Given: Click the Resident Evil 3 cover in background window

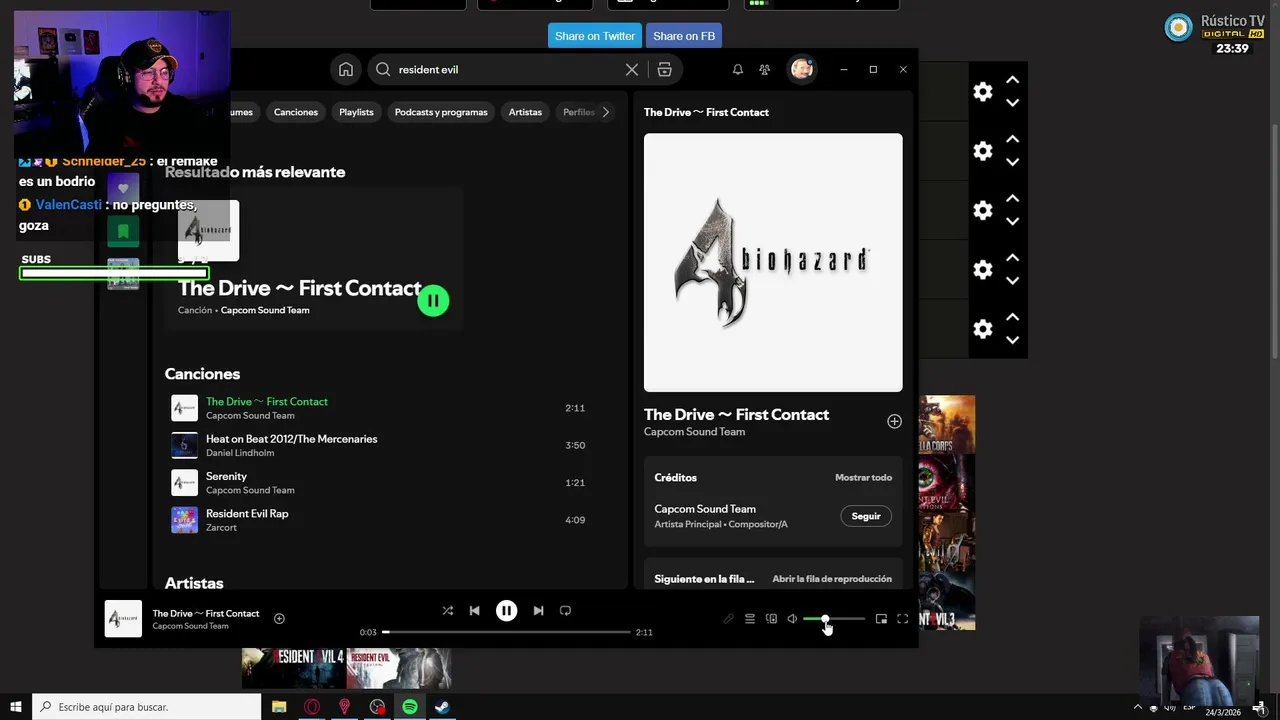Looking at the screenshot, I should pos(947,600).
